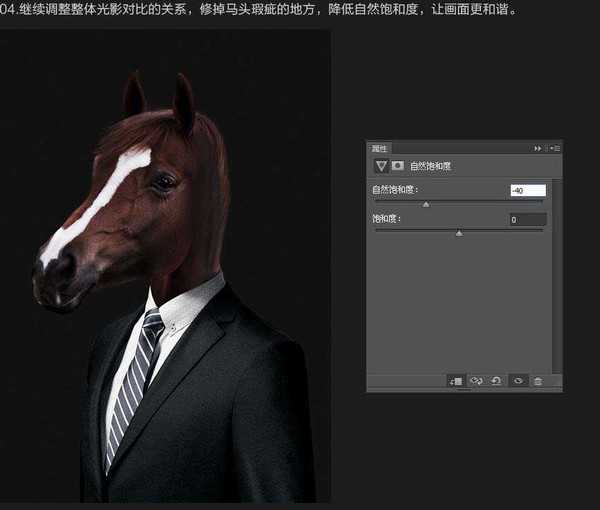
Task: Click the Vibrance adjustment triangle icon
Action: (x=380, y=165)
